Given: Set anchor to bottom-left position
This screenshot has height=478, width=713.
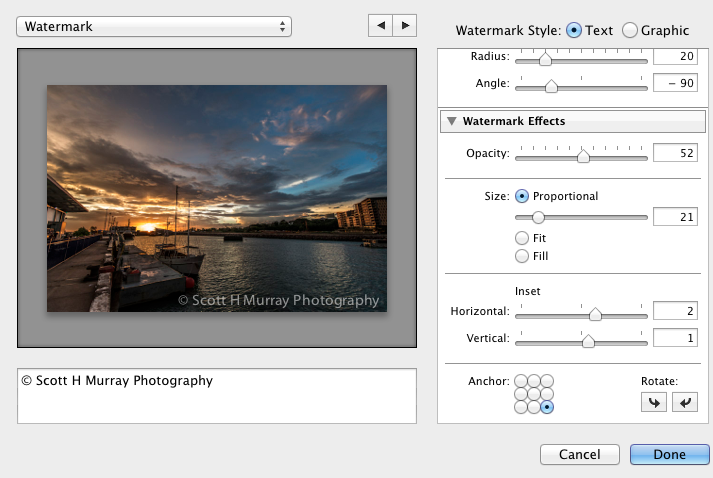Looking at the screenshot, I should (520, 407).
